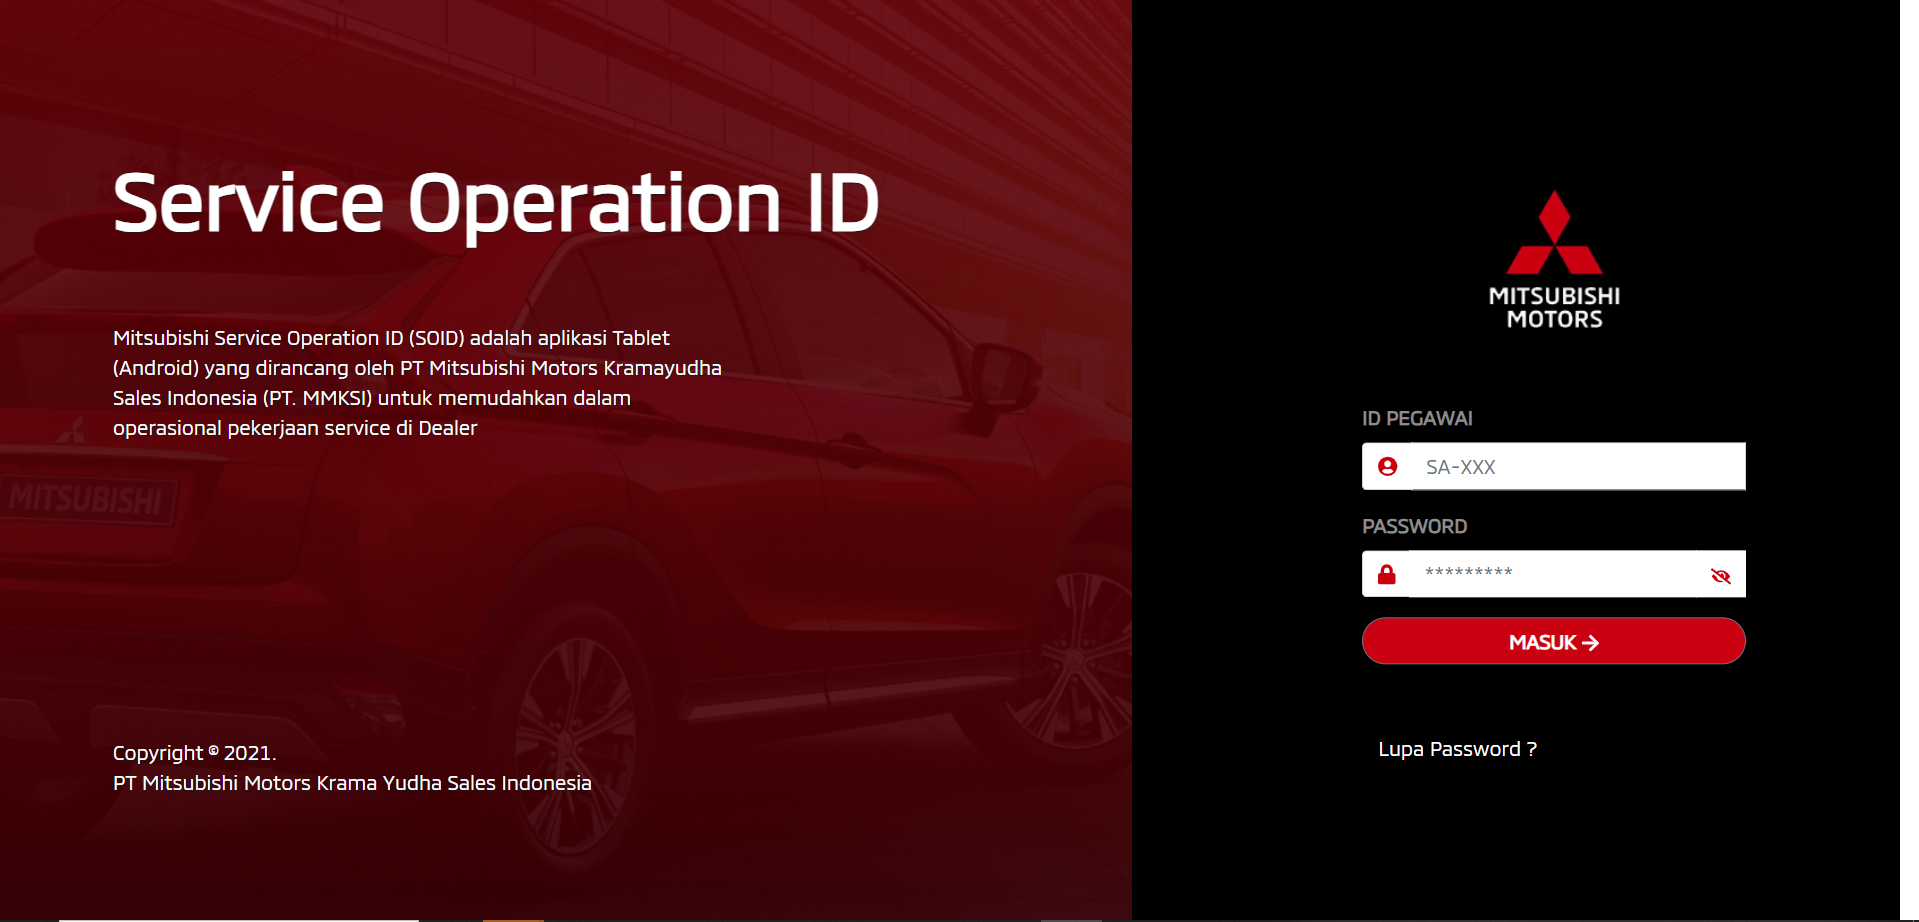This screenshot has height=922, width=1919.
Task: Click the user icon beside ID Pegawai field
Action: [x=1387, y=467]
